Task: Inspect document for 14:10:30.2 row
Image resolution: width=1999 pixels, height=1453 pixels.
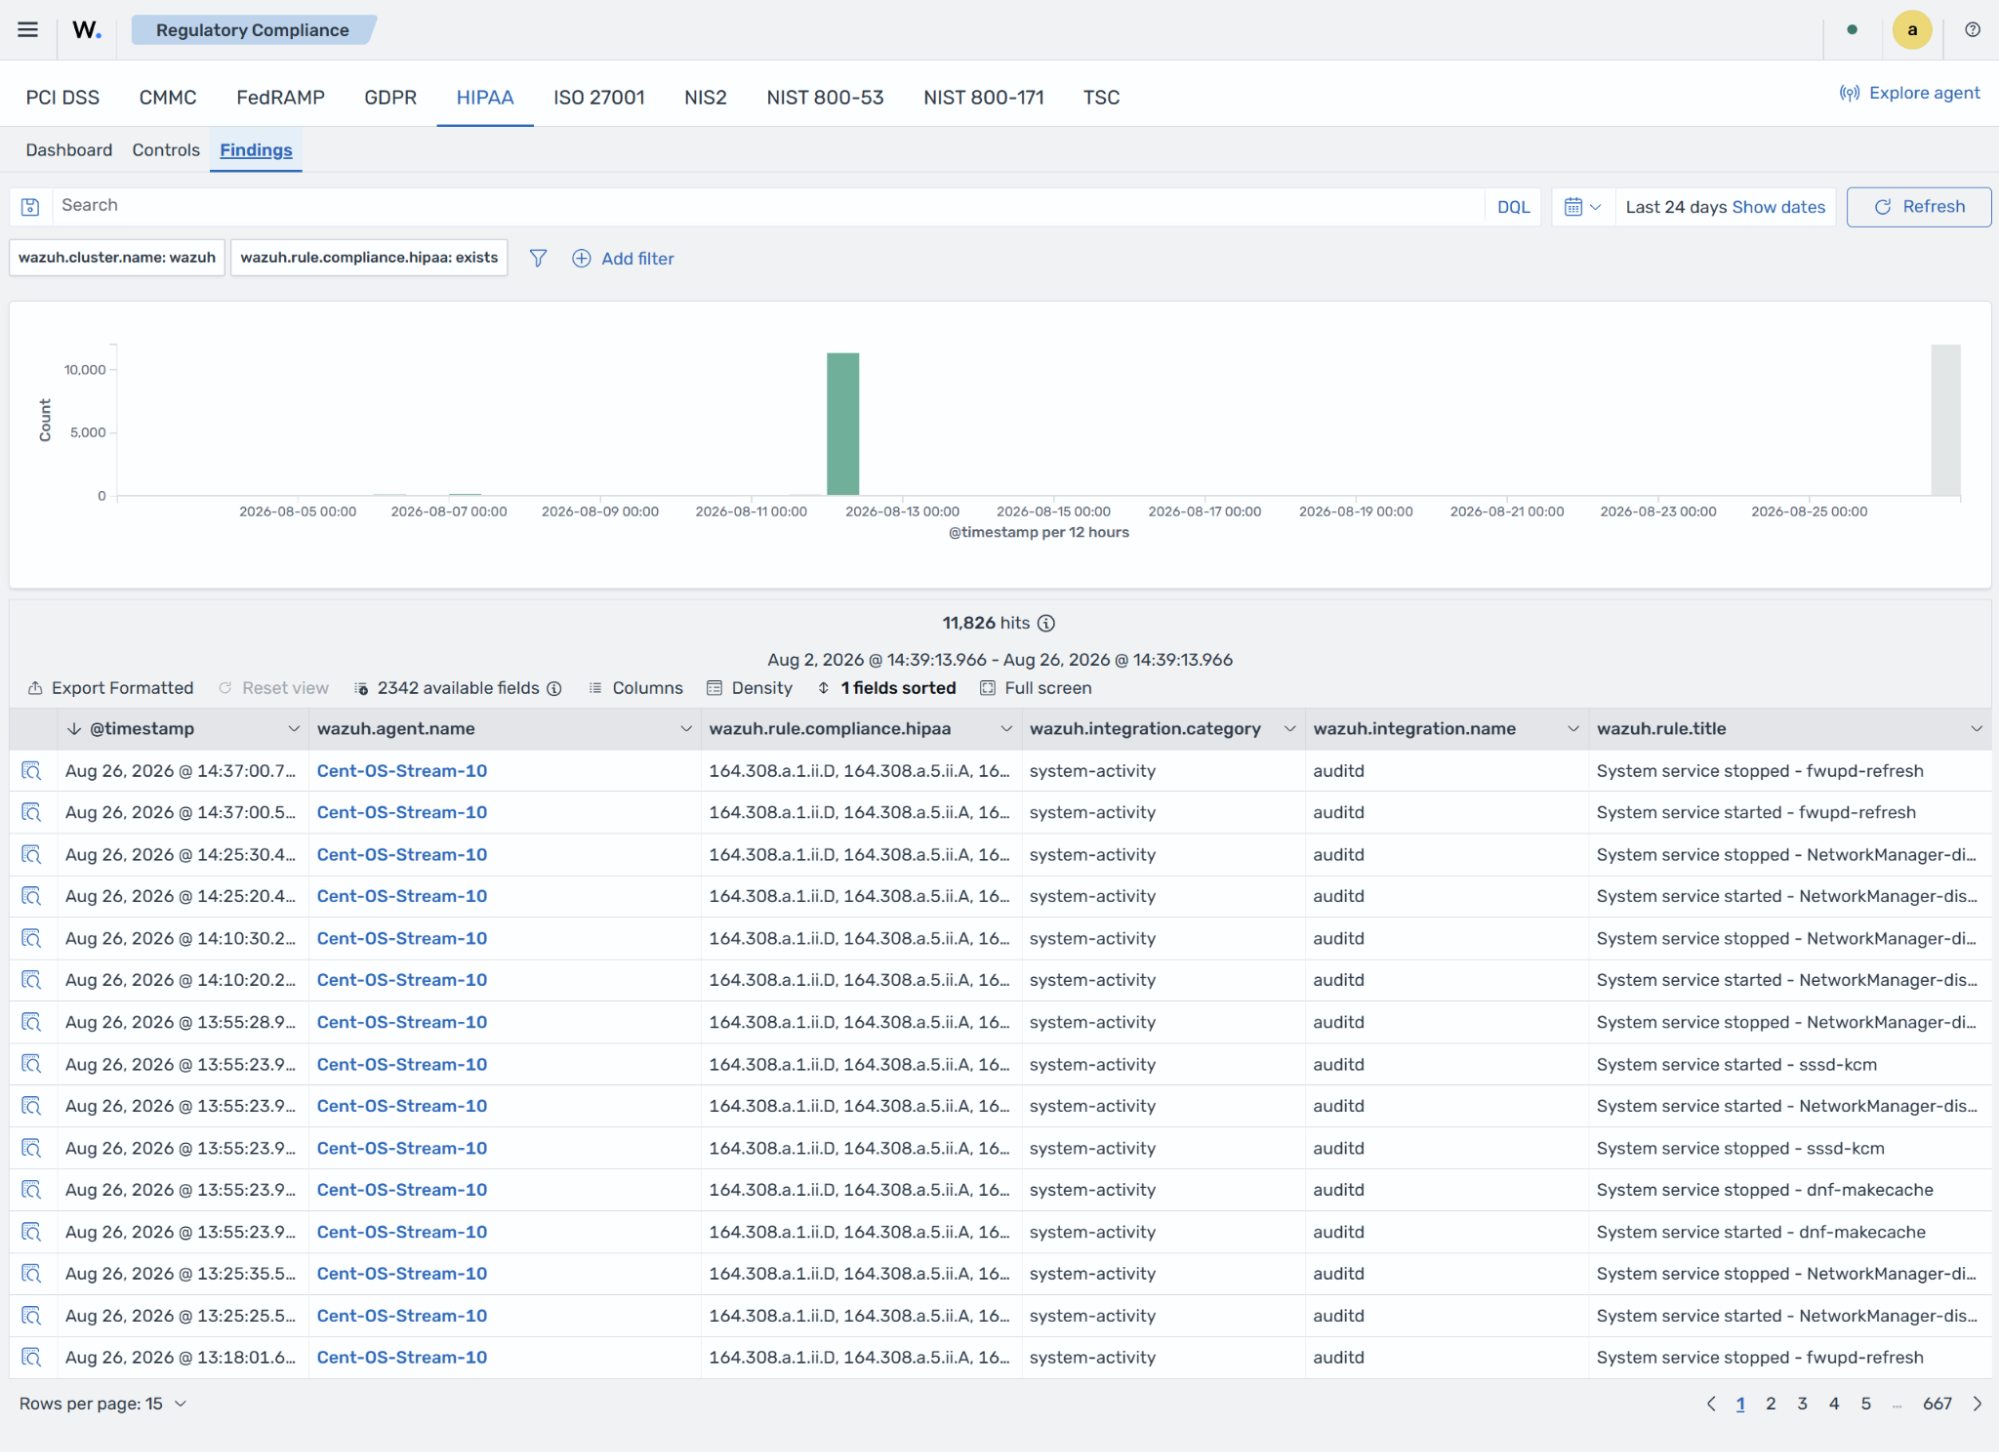Action: (x=32, y=939)
